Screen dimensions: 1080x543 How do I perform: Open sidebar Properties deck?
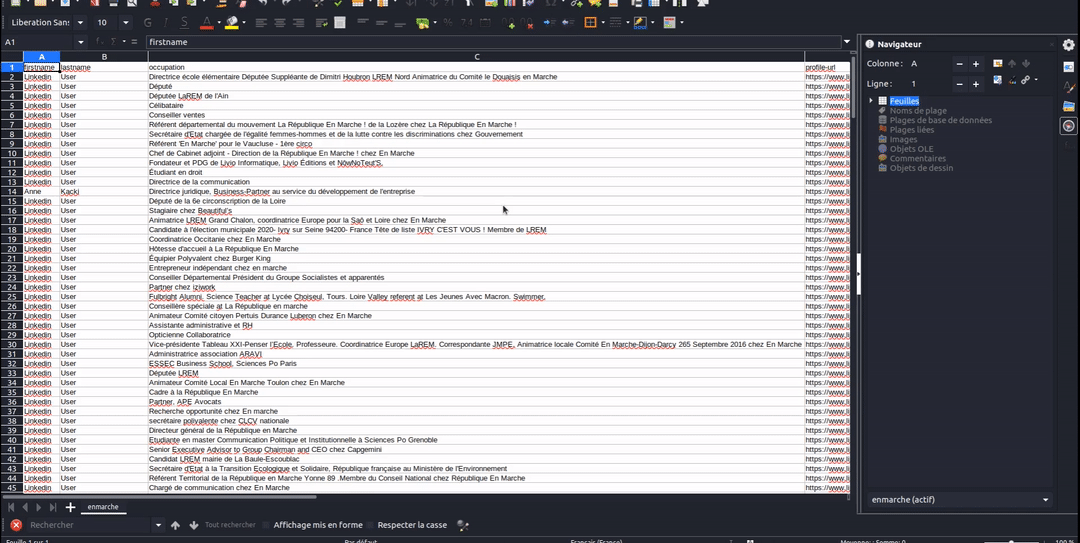pos(1068,67)
